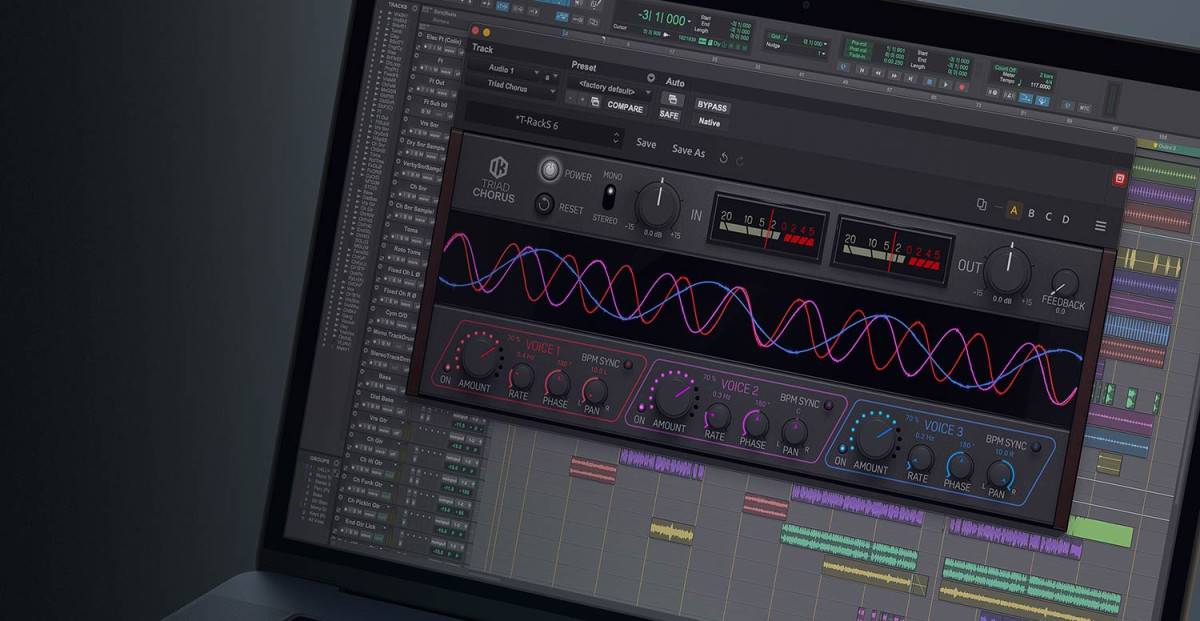Screen dimensions: 1200x621
Task: Click Save in the plugin header
Action: 647,144
